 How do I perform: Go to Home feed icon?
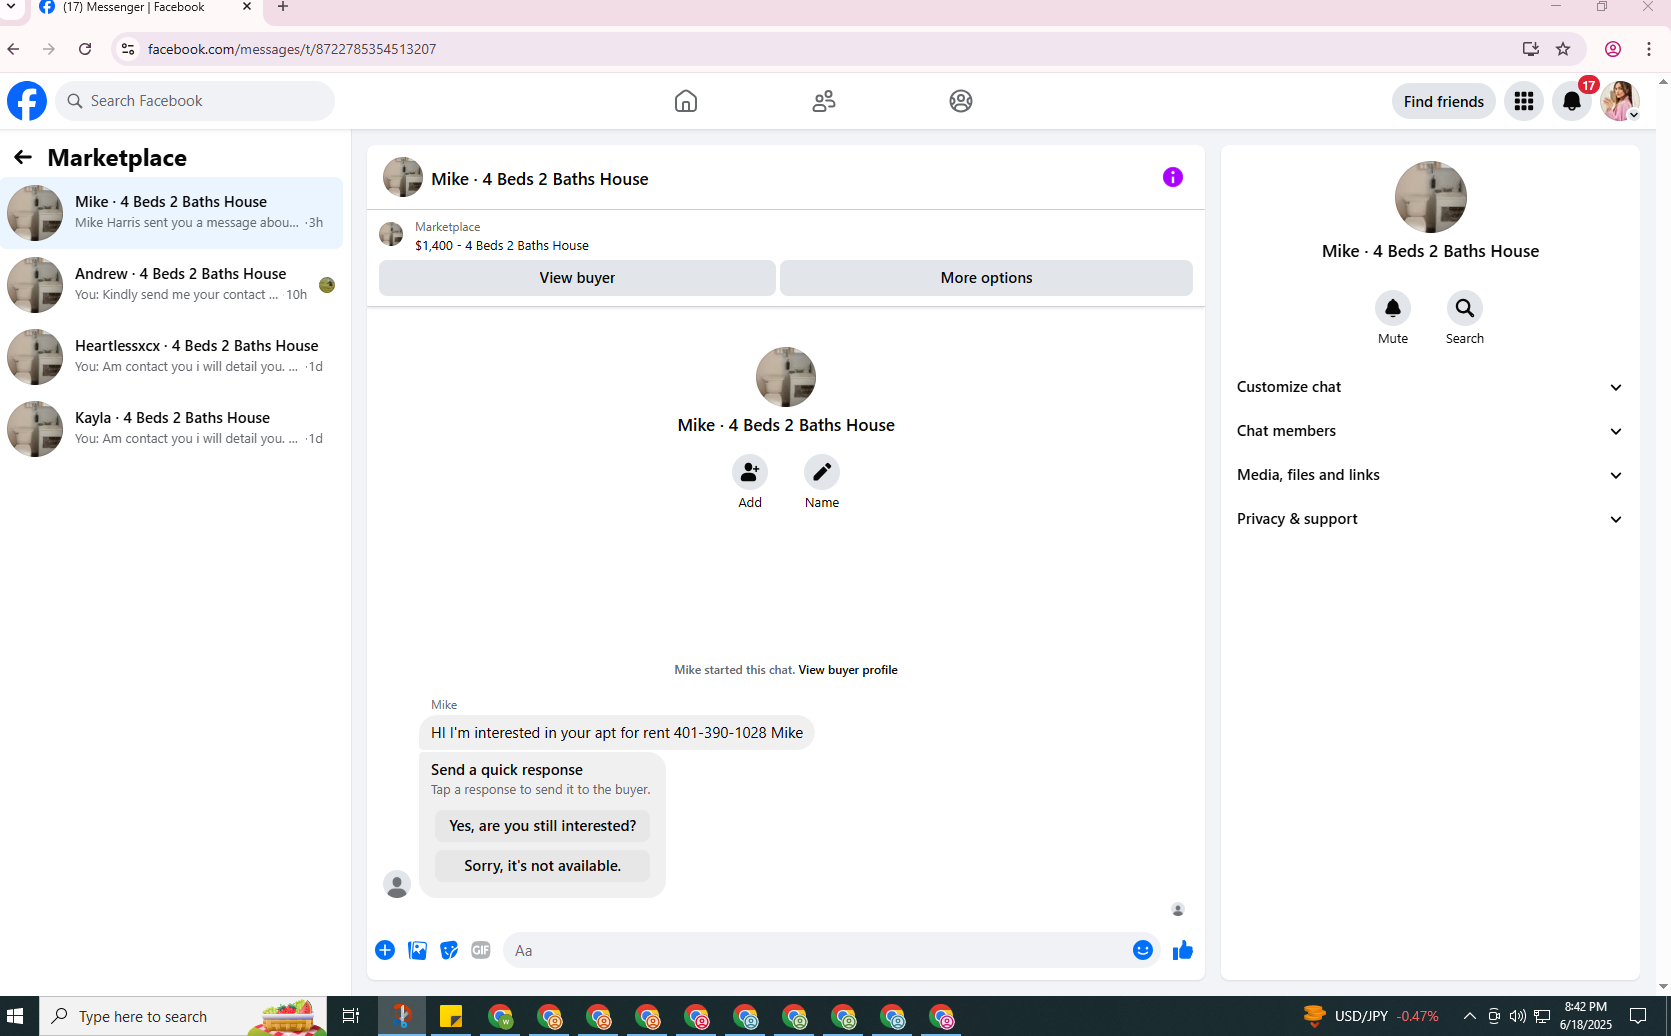point(686,101)
